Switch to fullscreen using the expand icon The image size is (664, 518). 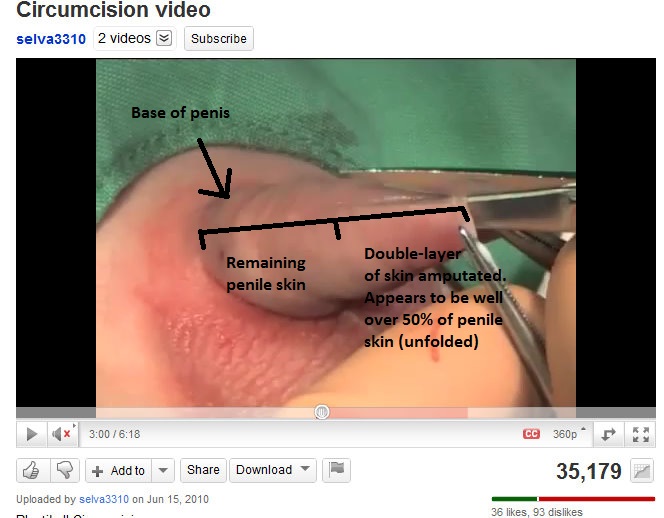tap(641, 434)
